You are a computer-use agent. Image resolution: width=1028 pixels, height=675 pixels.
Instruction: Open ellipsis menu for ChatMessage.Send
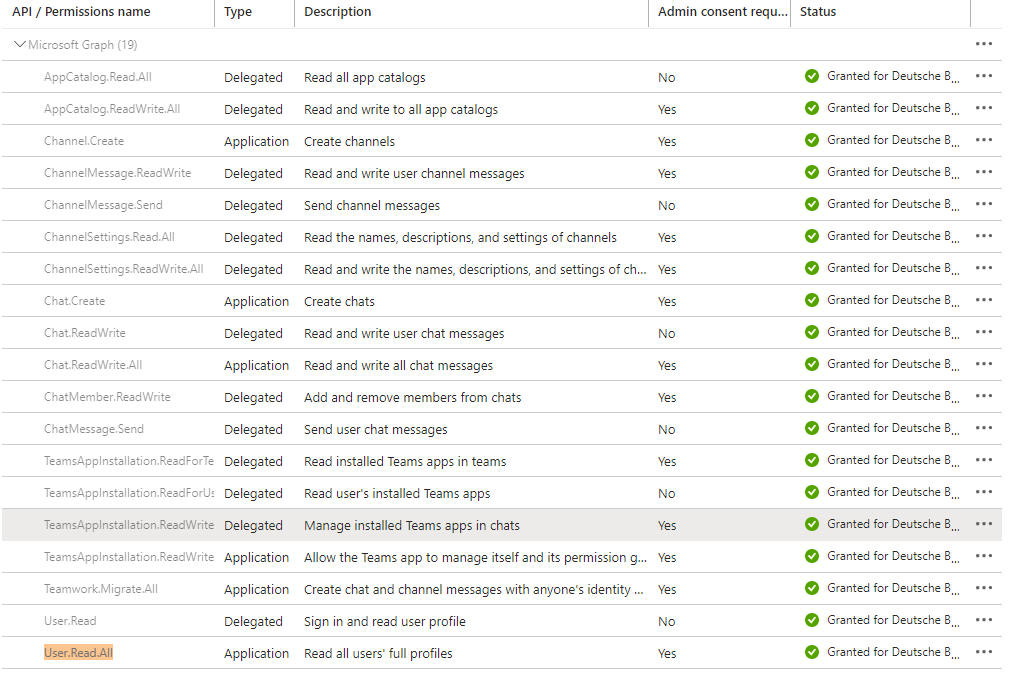click(x=983, y=429)
